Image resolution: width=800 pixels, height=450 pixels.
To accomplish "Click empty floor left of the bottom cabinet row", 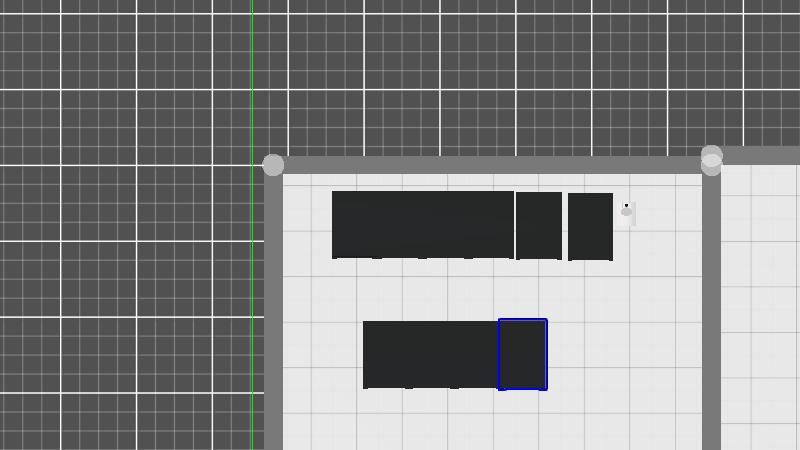I will coord(322,355).
